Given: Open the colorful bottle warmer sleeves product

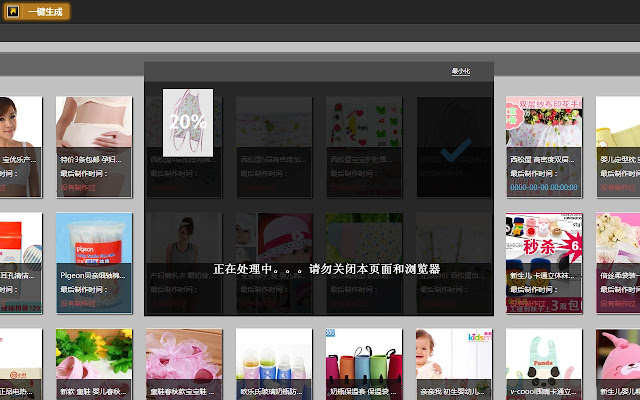Looking at the screenshot, I should pyautogui.click(x=364, y=364).
